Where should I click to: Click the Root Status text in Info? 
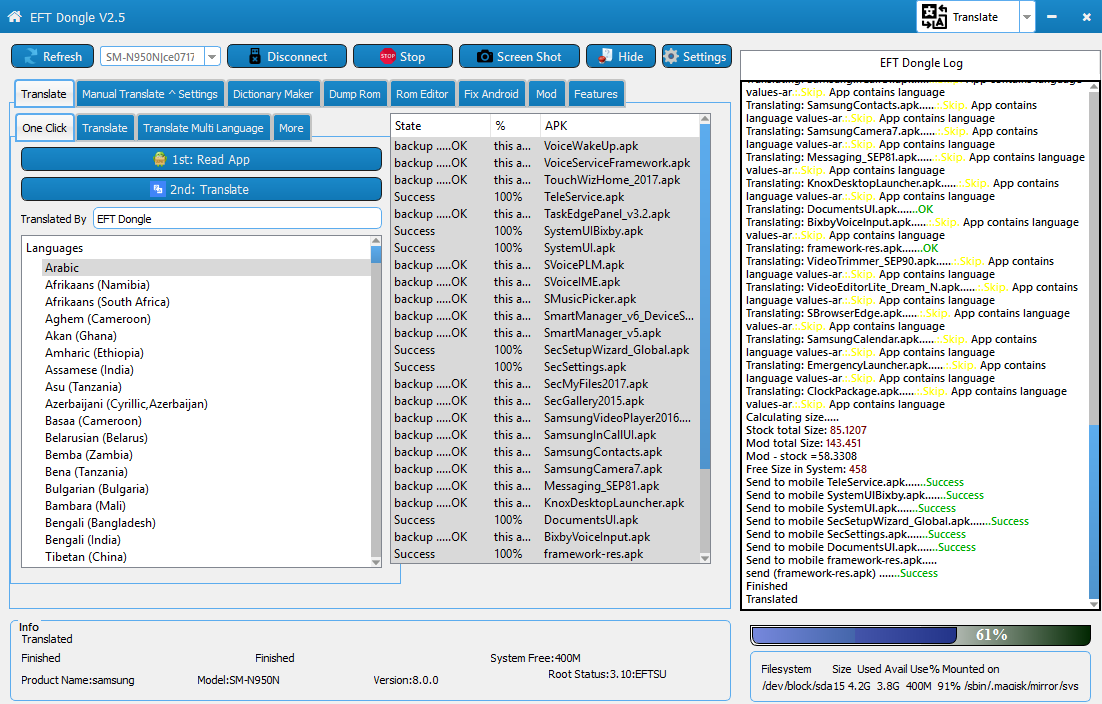(x=607, y=674)
